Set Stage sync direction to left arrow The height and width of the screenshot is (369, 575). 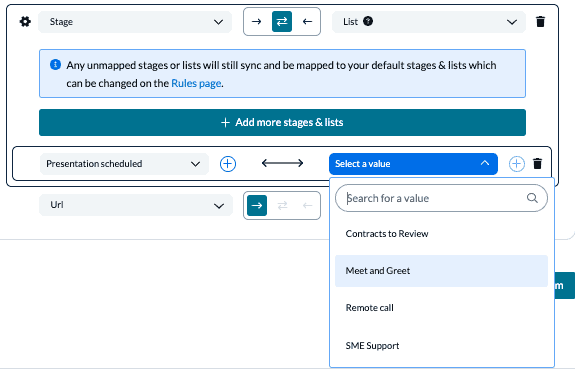tap(307, 22)
